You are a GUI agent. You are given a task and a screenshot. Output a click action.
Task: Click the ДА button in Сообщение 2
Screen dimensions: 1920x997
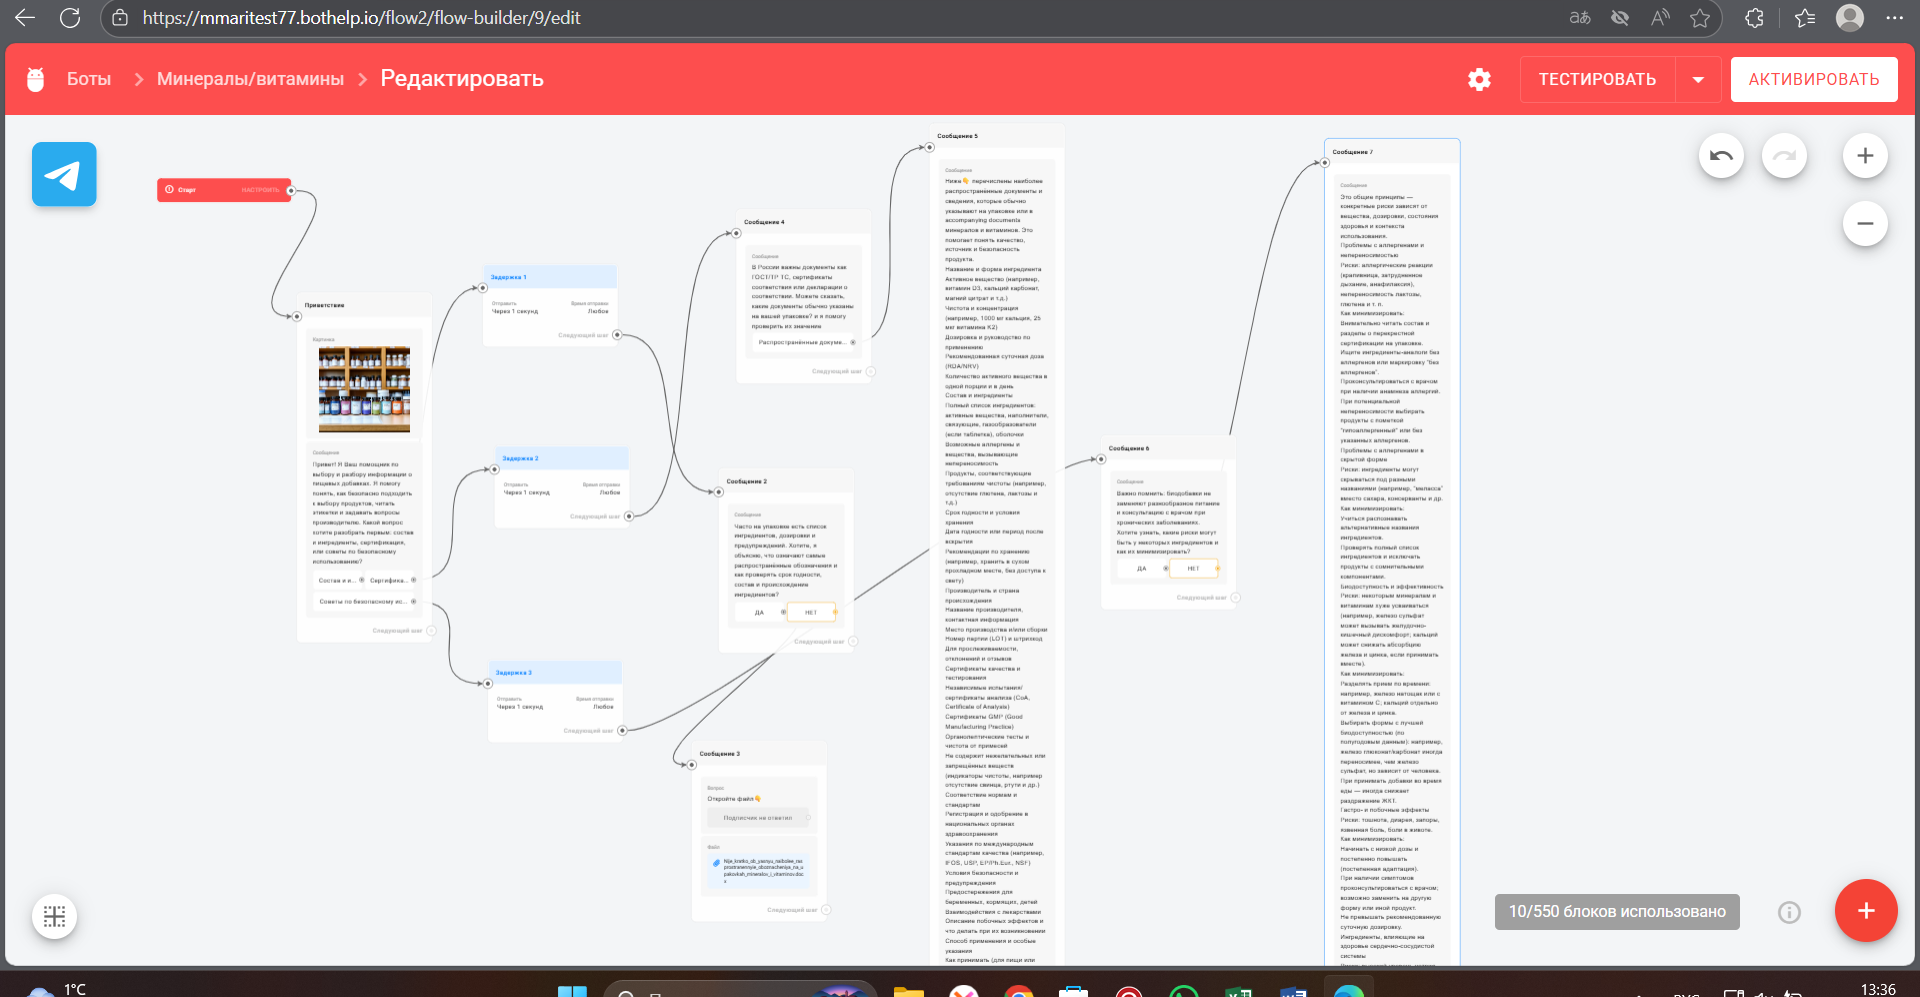coord(759,612)
